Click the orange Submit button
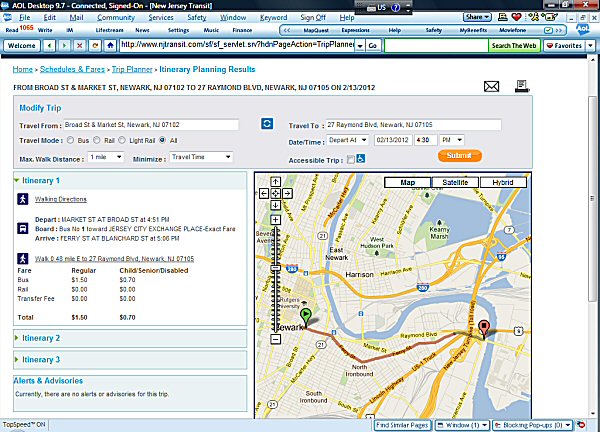Viewport: 600px width, 432px height. [x=460, y=156]
